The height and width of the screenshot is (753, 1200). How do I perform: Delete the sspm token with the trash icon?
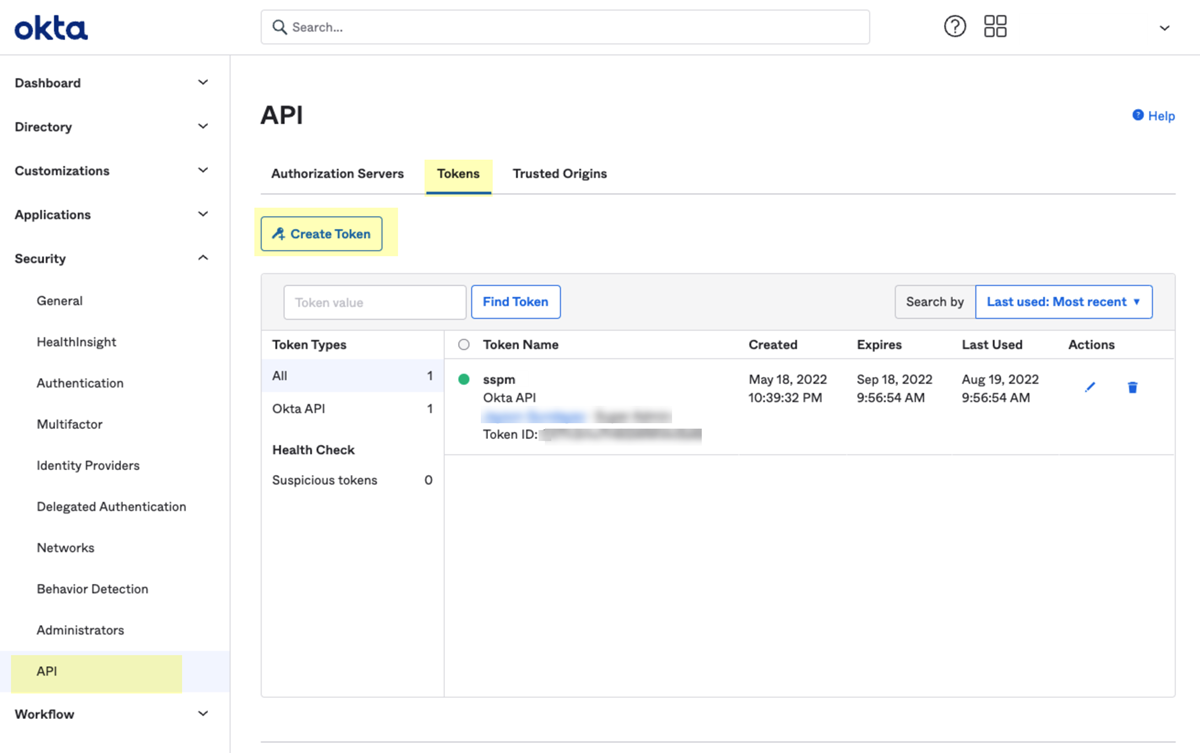(x=1132, y=387)
